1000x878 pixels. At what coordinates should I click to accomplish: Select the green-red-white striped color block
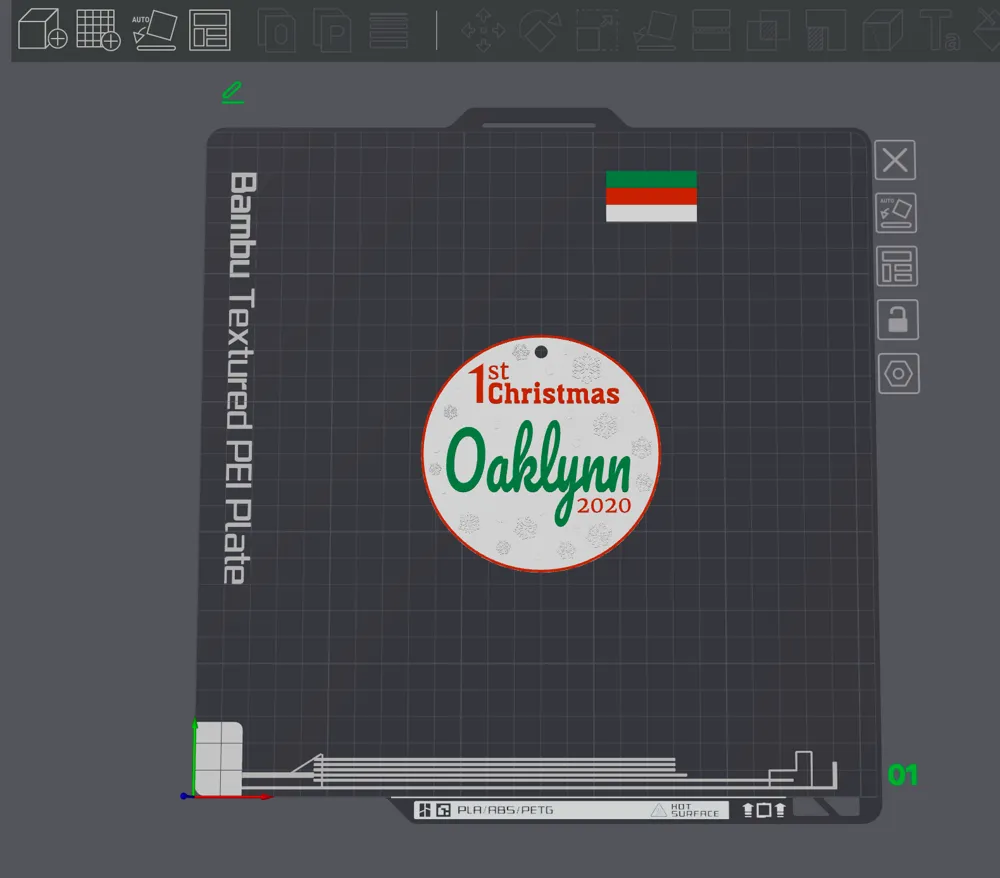pos(651,196)
